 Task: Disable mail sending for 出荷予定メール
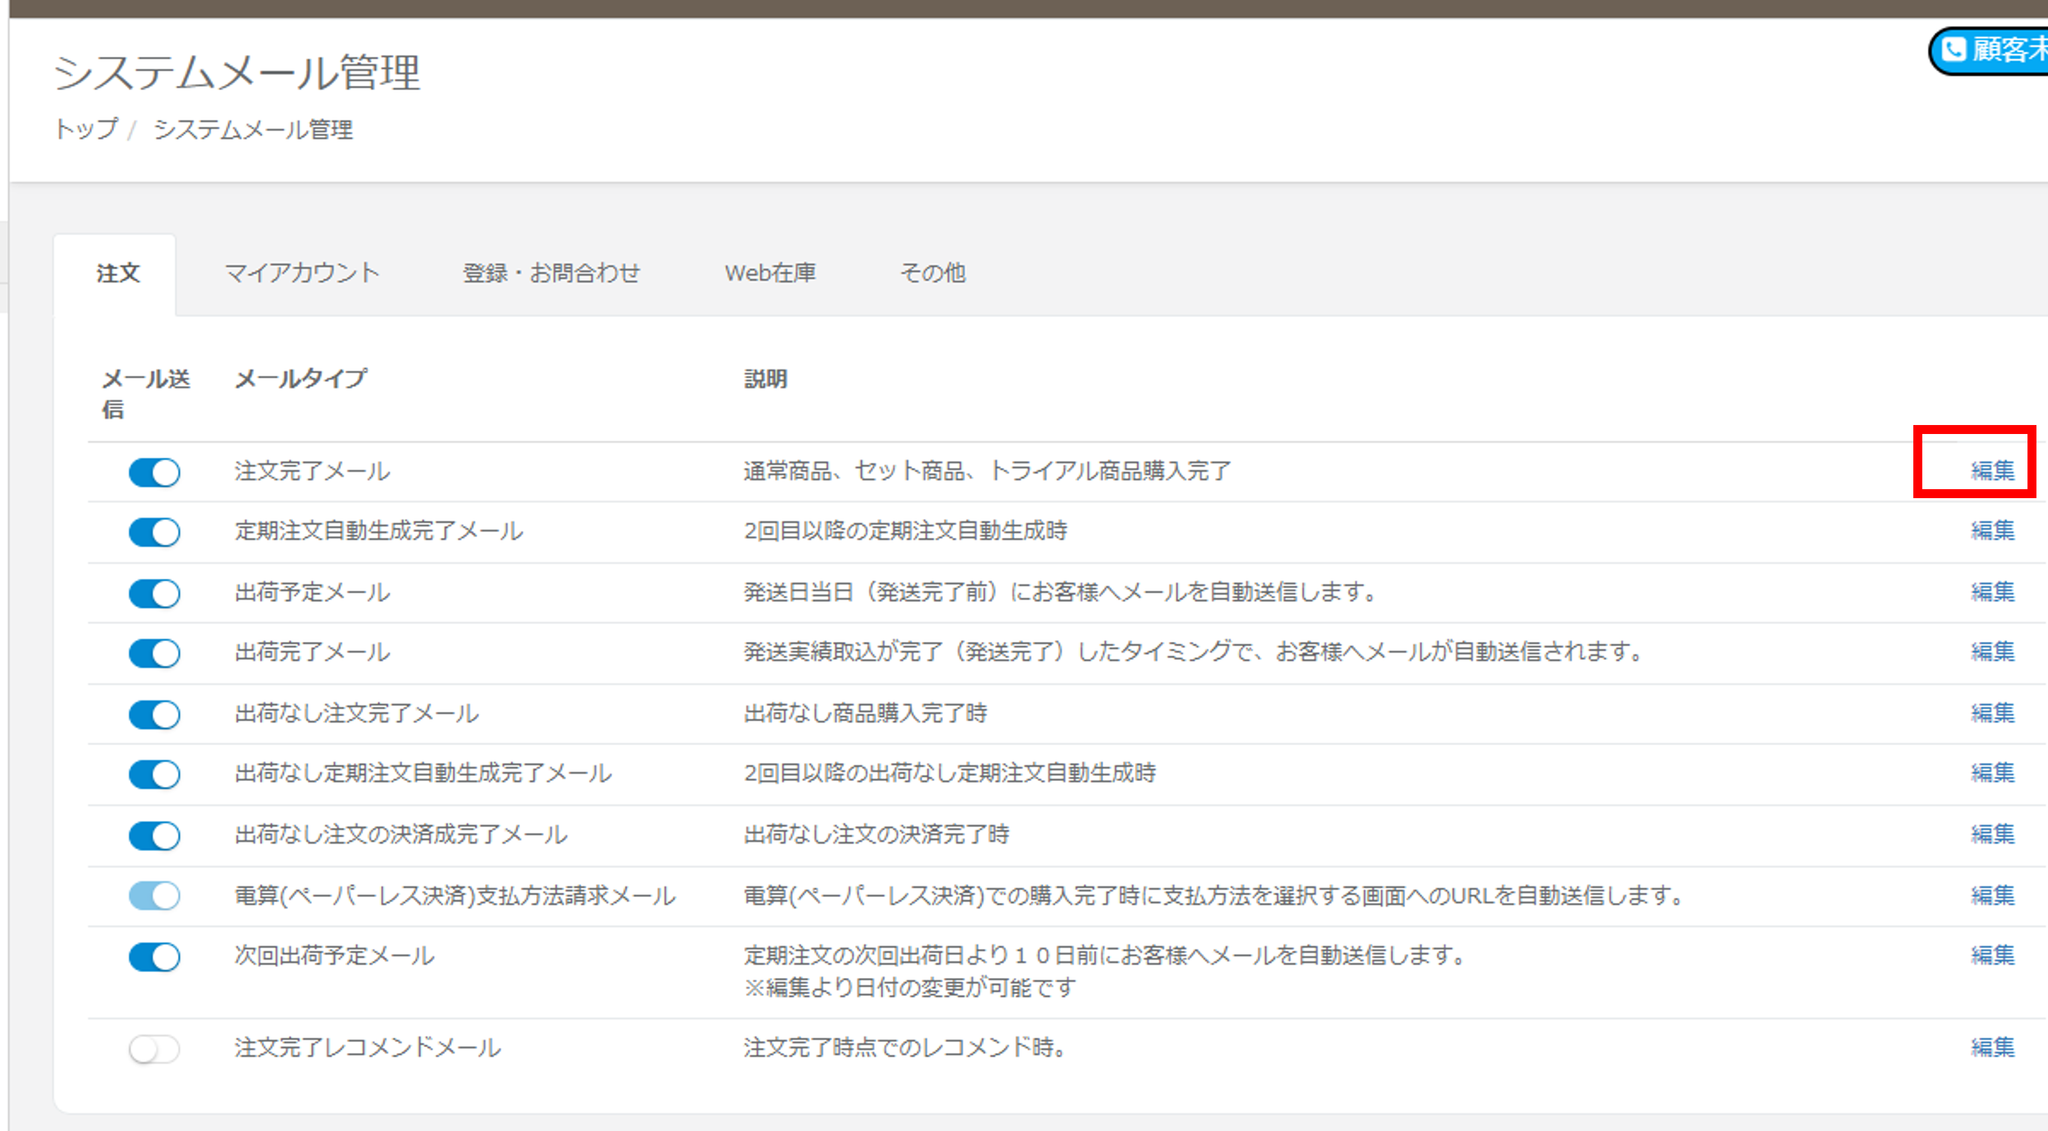click(x=154, y=593)
